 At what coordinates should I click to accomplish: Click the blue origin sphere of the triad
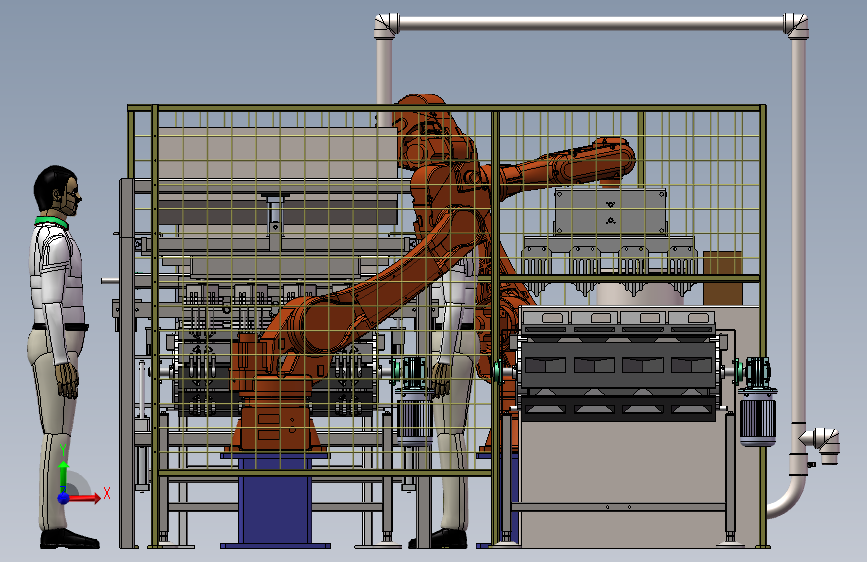(64, 498)
